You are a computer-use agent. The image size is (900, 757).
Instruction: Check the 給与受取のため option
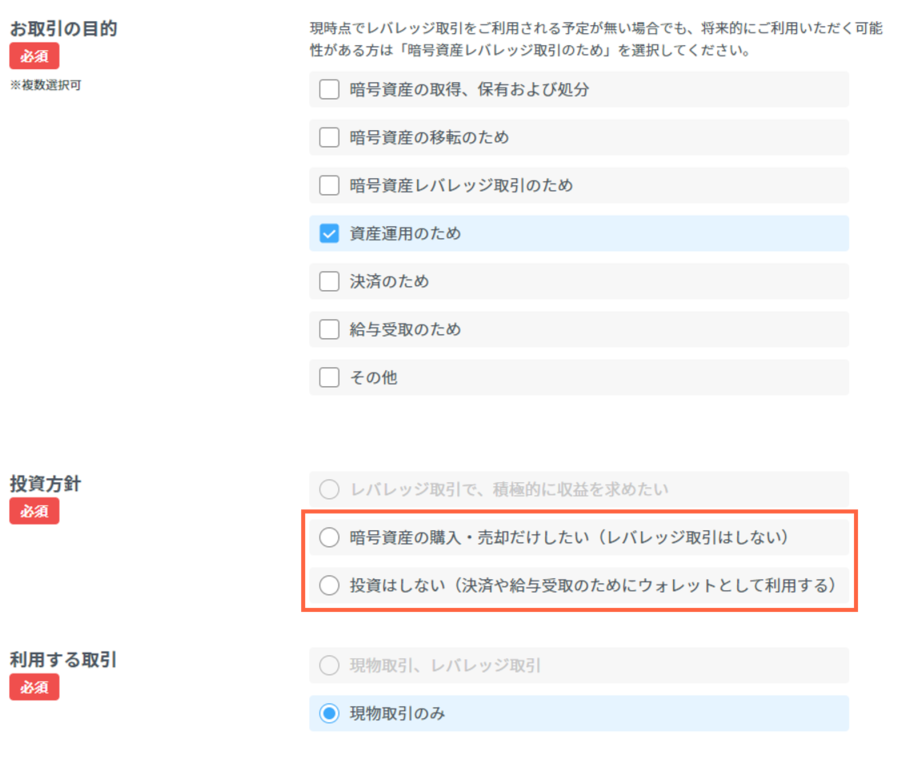[x=329, y=329]
